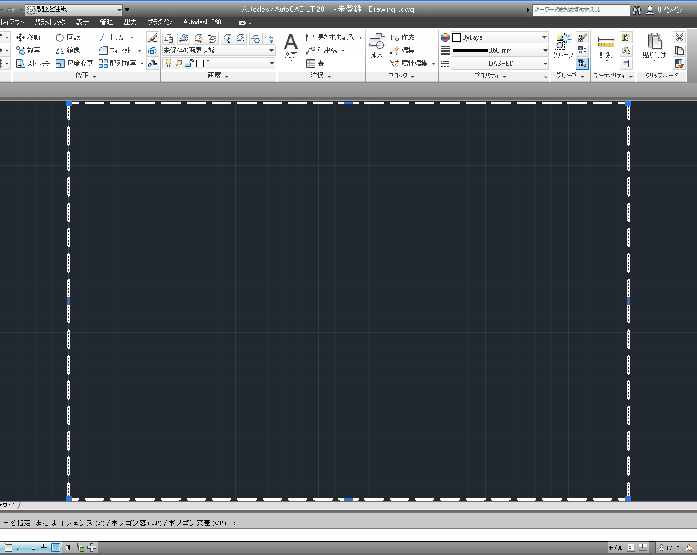Click the Linear dimension button in Annotation panel
The width and height of the screenshot is (697, 555).
point(332,37)
